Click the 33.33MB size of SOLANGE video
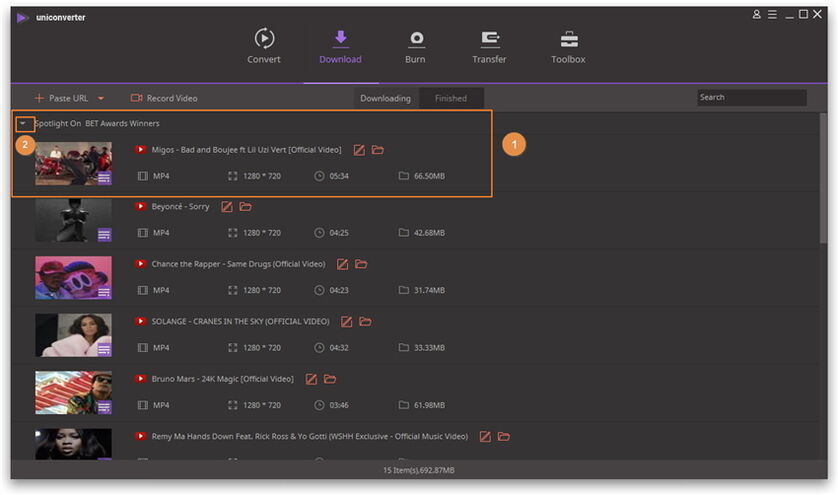The image size is (838, 495). pyautogui.click(x=429, y=347)
